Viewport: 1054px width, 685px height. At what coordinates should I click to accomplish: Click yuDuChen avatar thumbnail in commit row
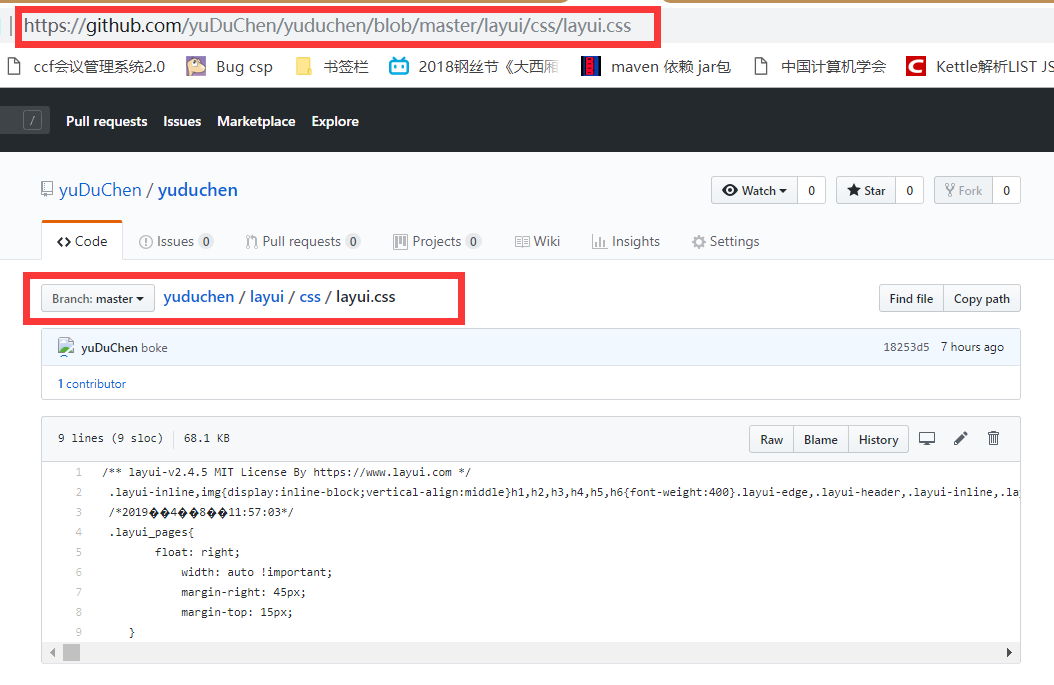tap(66, 347)
